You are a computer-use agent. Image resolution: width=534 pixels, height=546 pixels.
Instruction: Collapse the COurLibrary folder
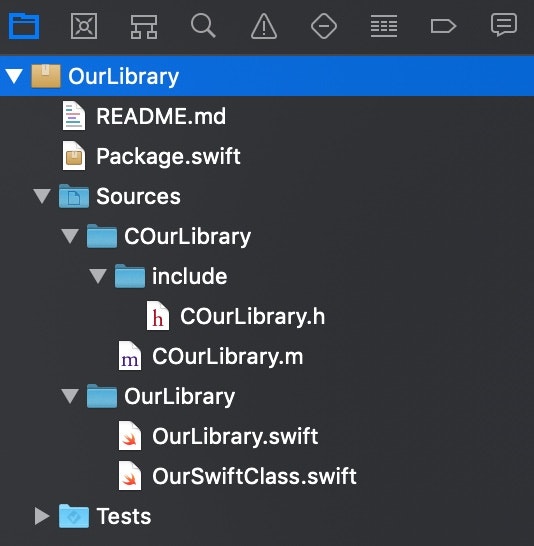(x=70, y=236)
